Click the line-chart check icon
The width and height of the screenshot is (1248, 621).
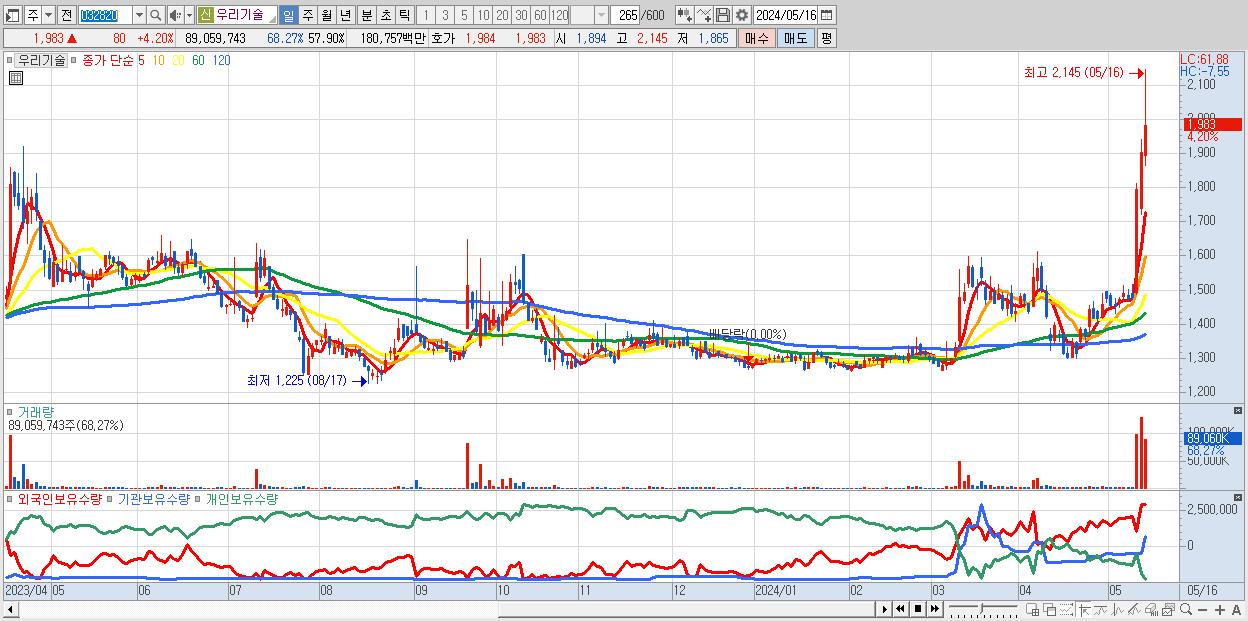(703, 15)
